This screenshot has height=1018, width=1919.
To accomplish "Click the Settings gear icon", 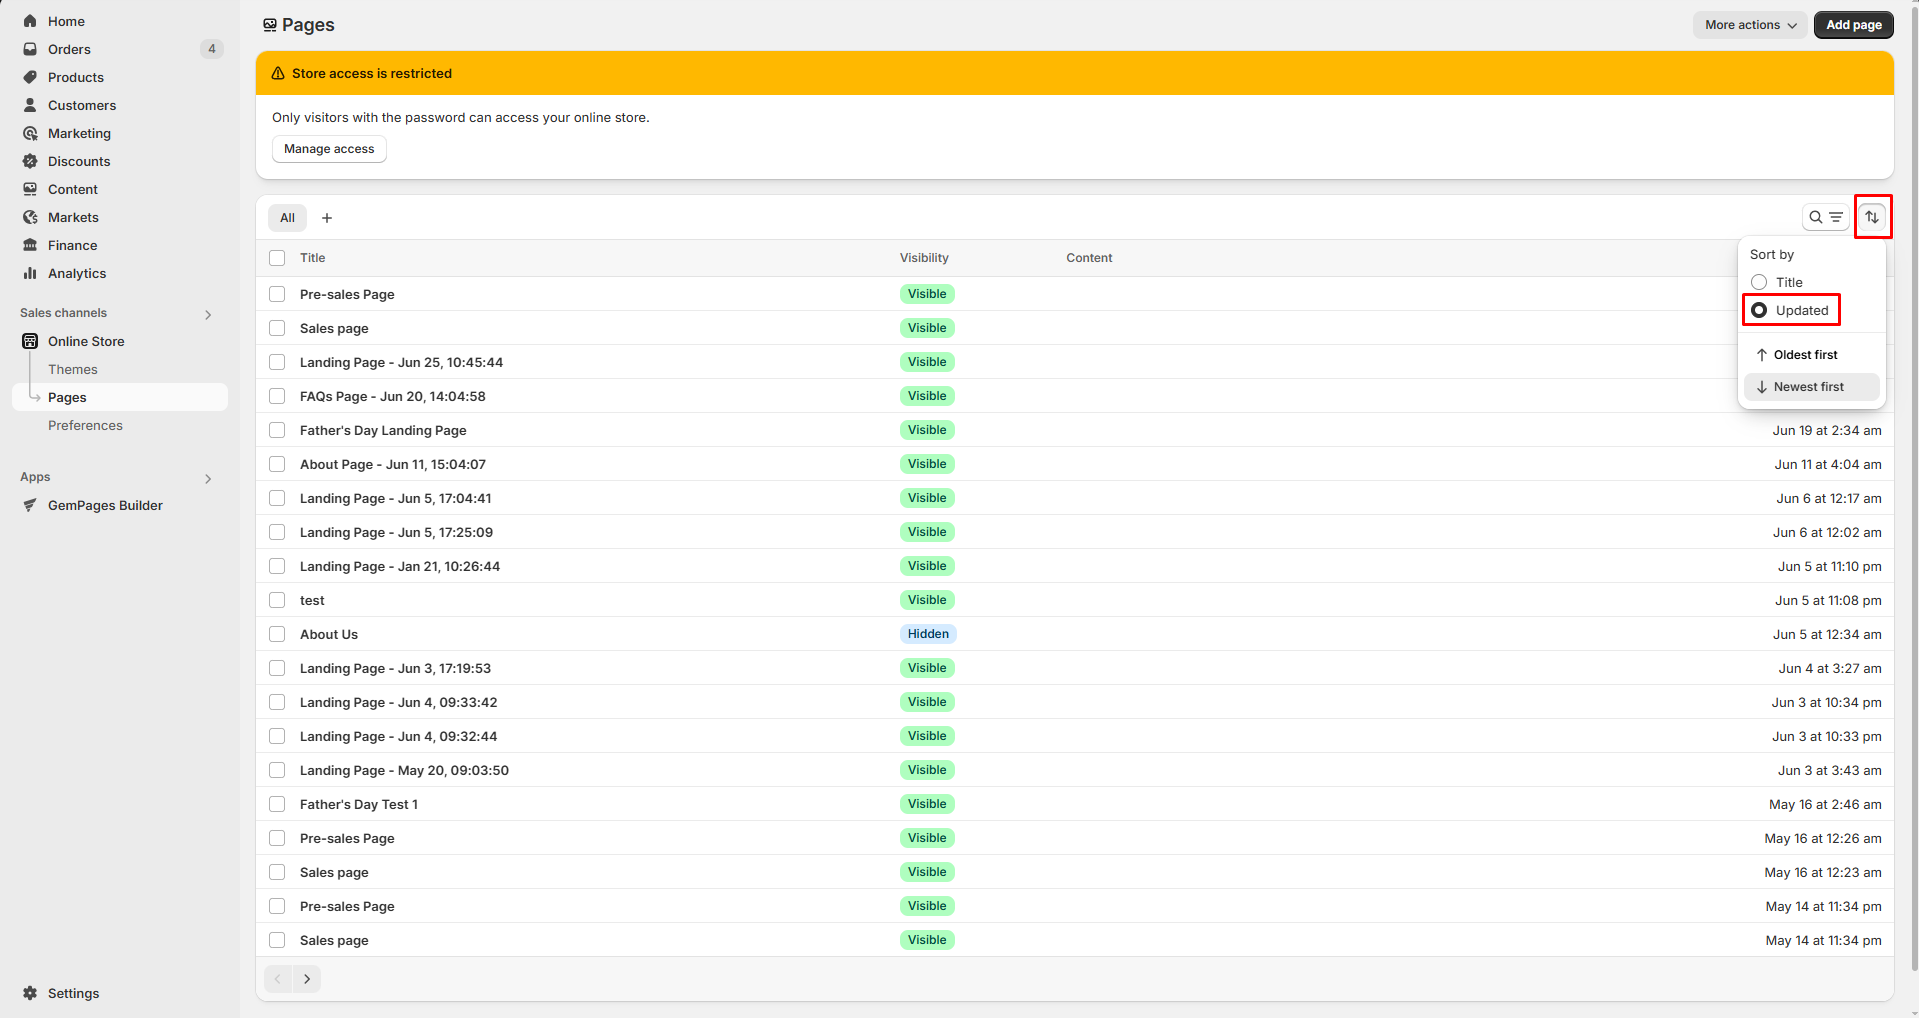I will [30, 993].
